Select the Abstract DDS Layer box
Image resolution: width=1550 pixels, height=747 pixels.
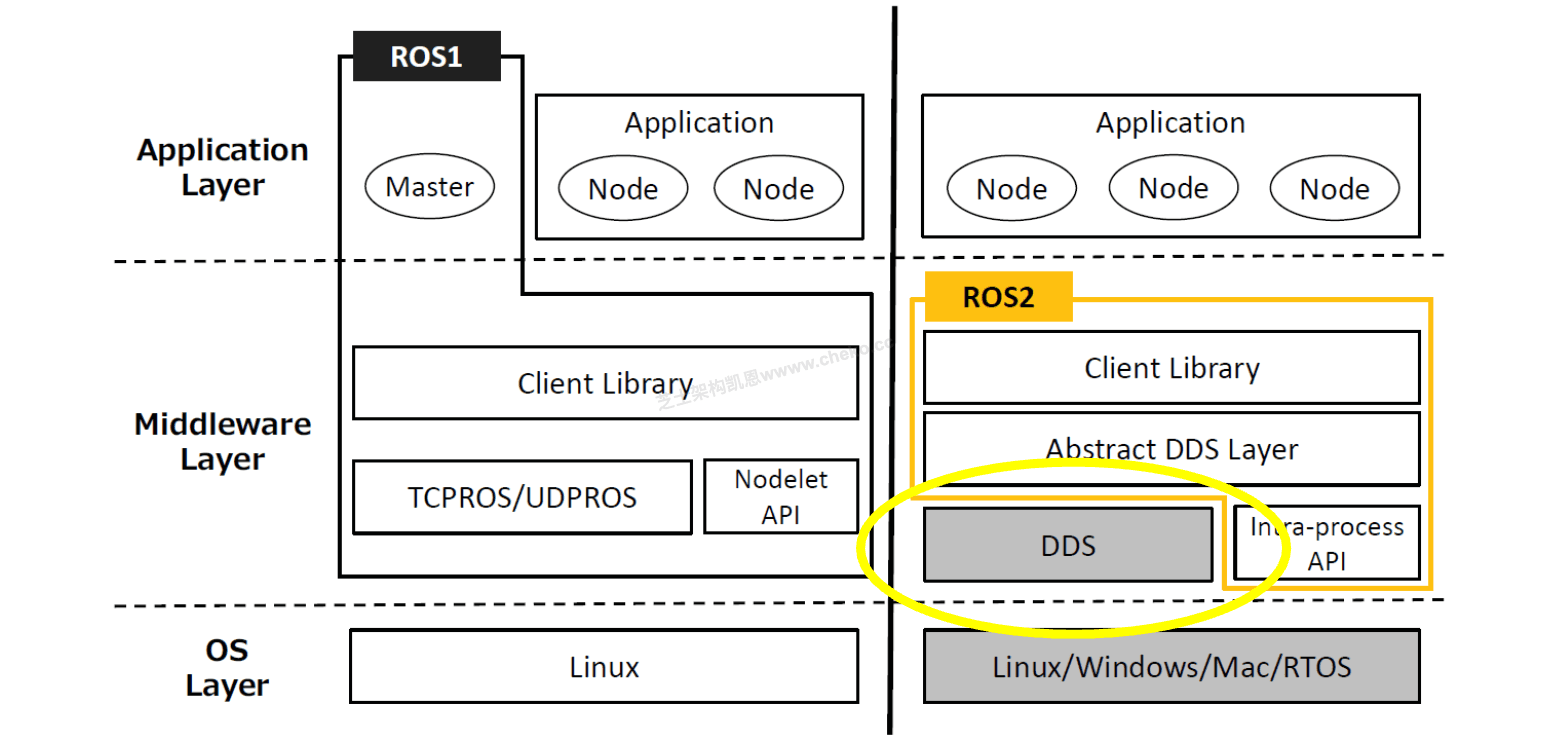tap(1171, 449)
